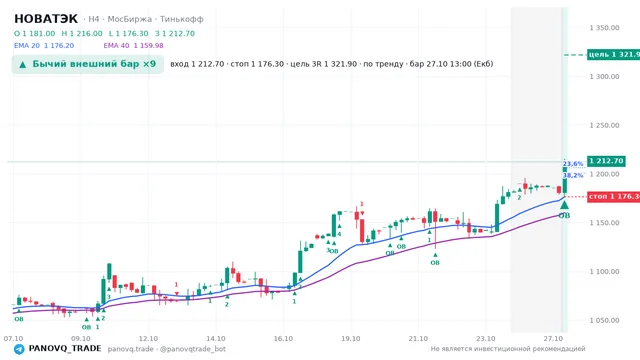The height and width of the screenshot is (360, 640).
Task: Click the 07.10 date on the time axis
Action: tap(13, 338)
